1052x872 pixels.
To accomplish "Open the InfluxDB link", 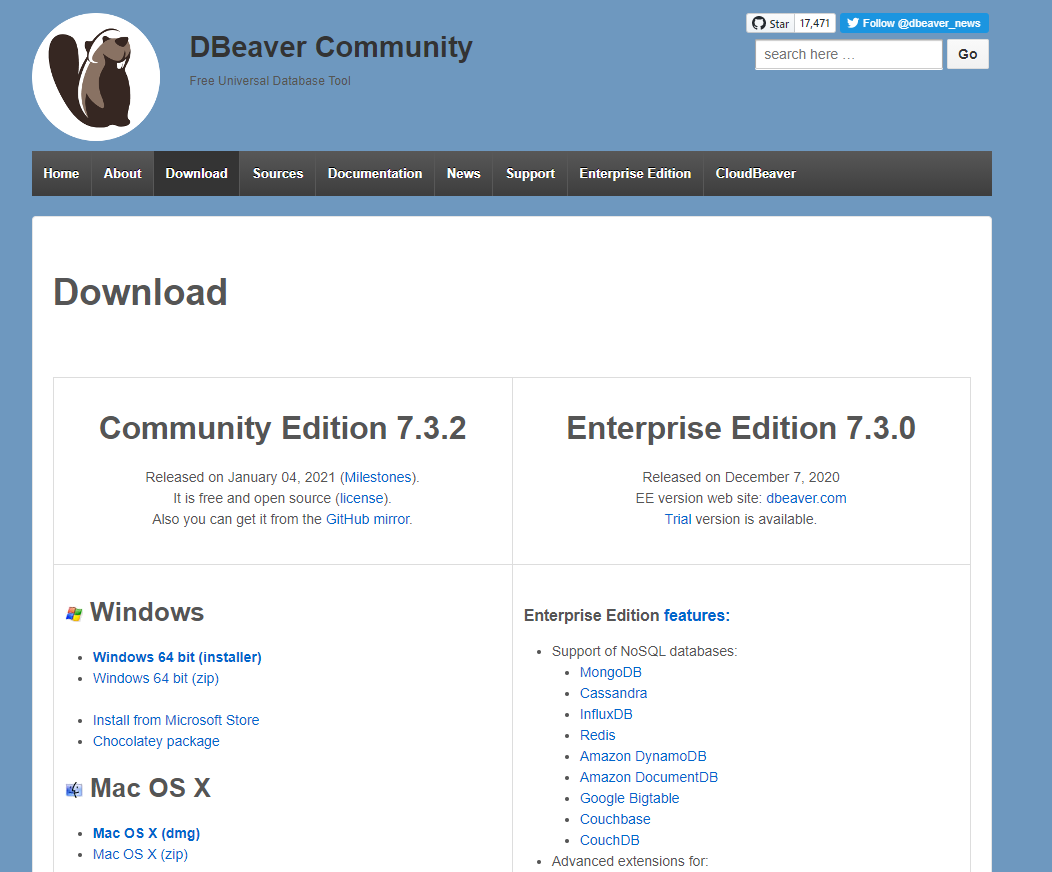I will (x=606, y=714).
